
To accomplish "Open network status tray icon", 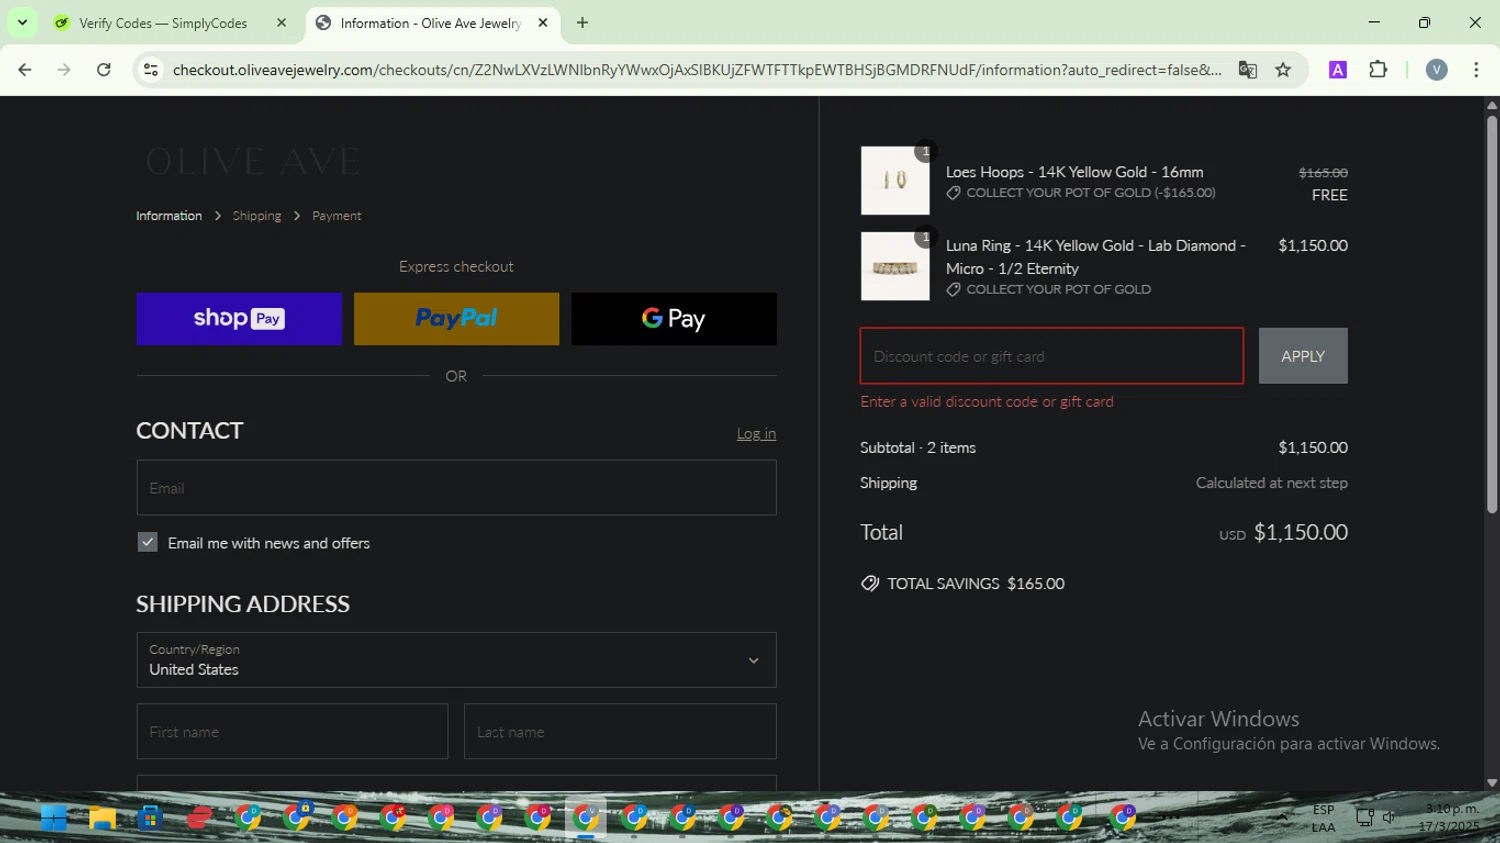I will click(x=1364, y=817).
